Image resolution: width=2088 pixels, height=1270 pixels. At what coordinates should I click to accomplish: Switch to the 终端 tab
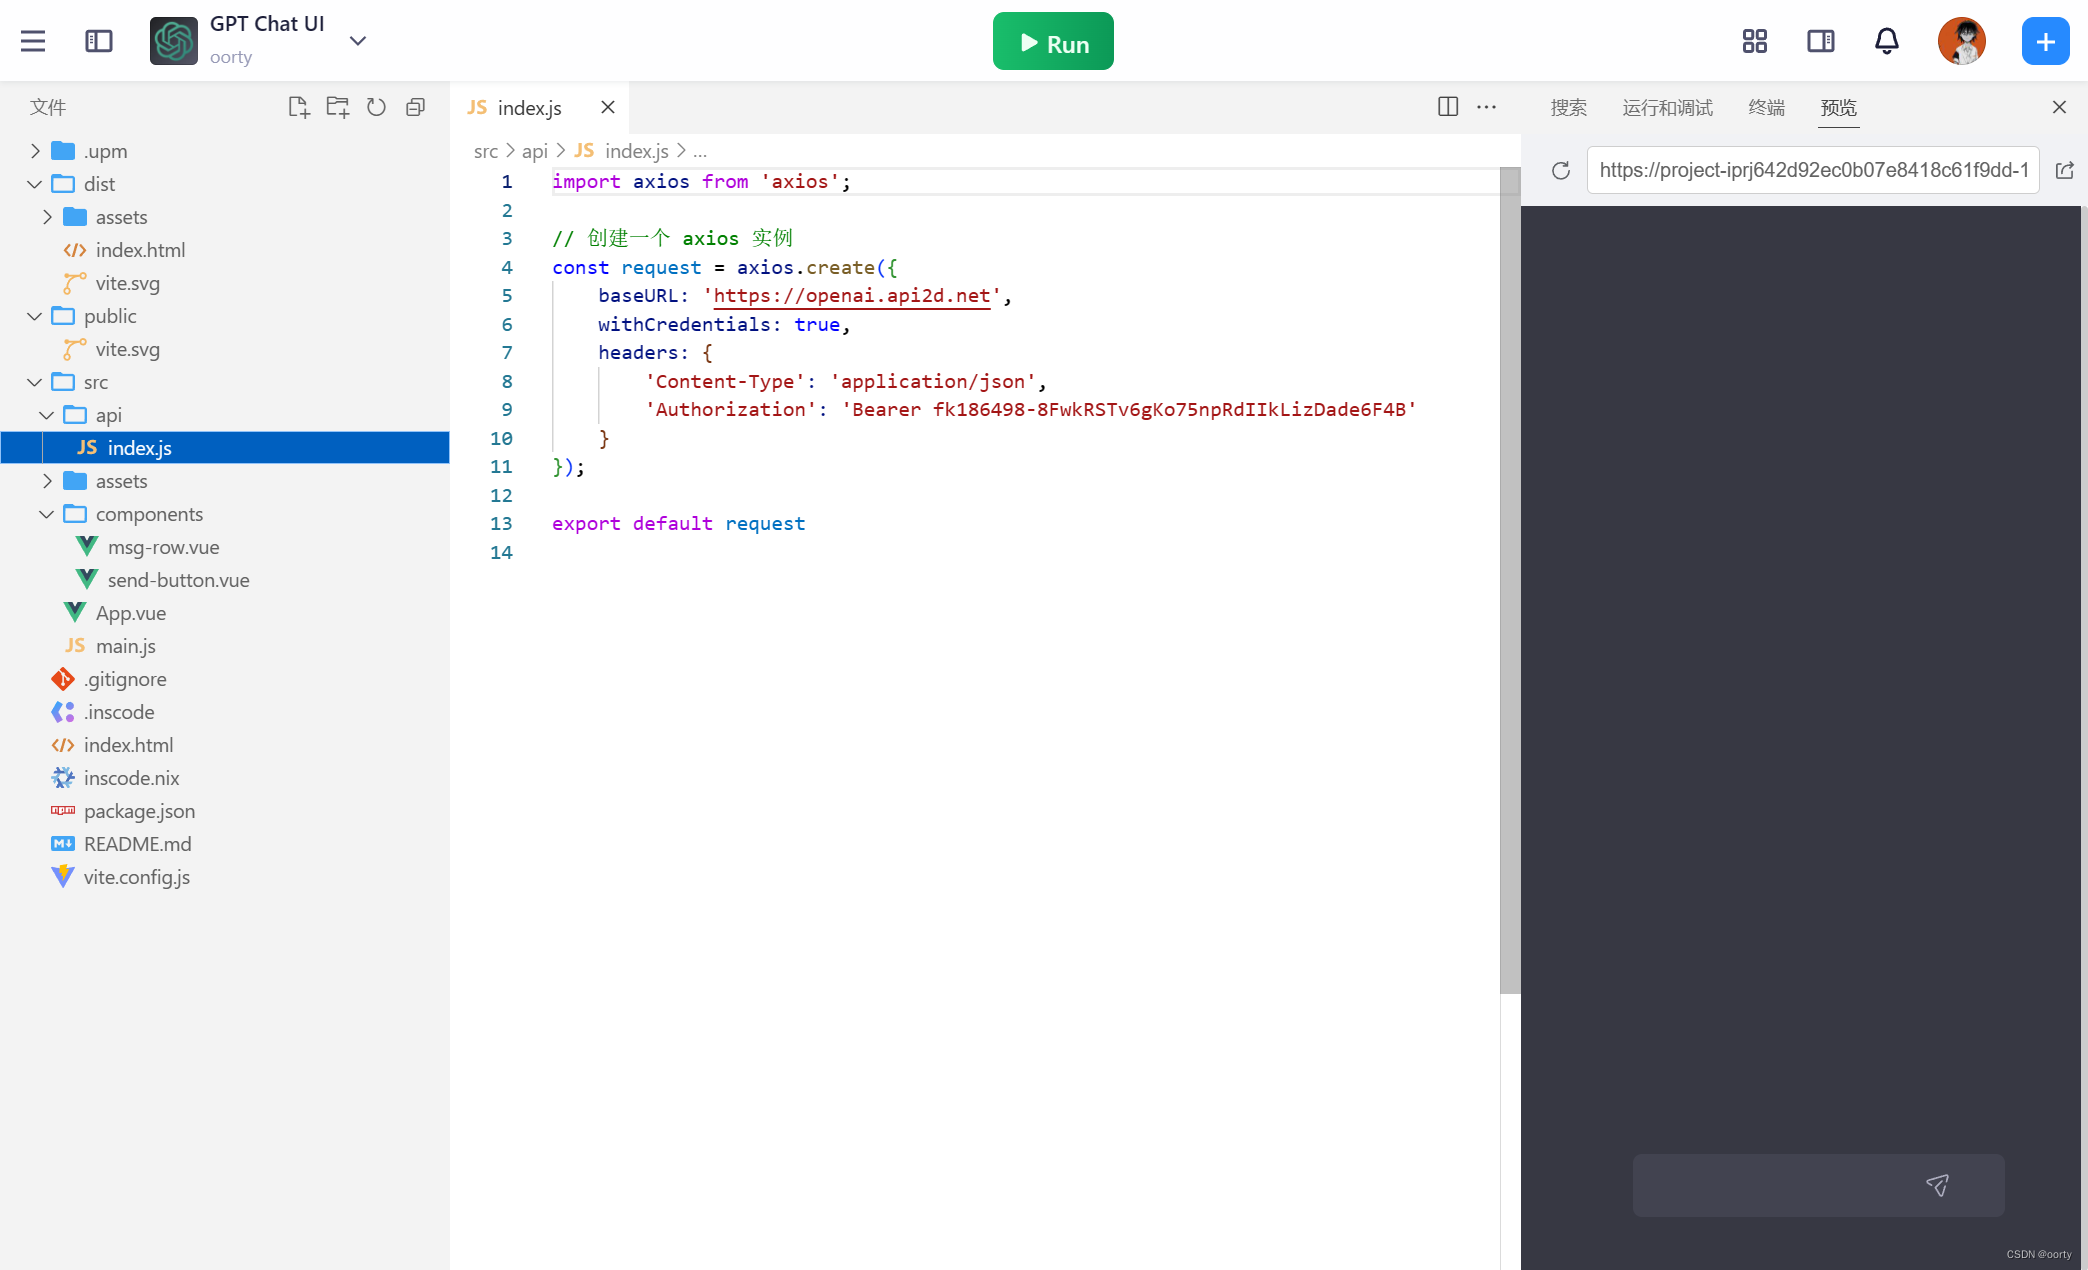pyautogui.click(x=1767, y=107)
